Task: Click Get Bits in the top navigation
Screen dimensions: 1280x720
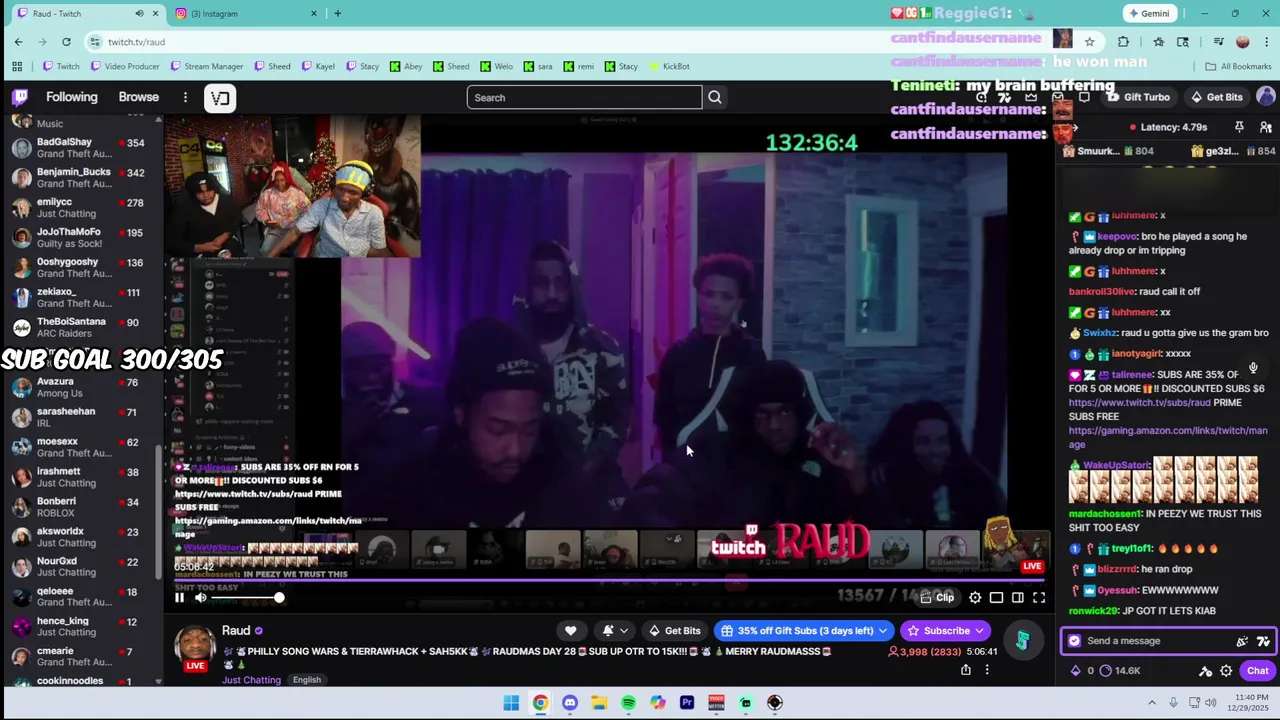Action: click(1216, 97)
